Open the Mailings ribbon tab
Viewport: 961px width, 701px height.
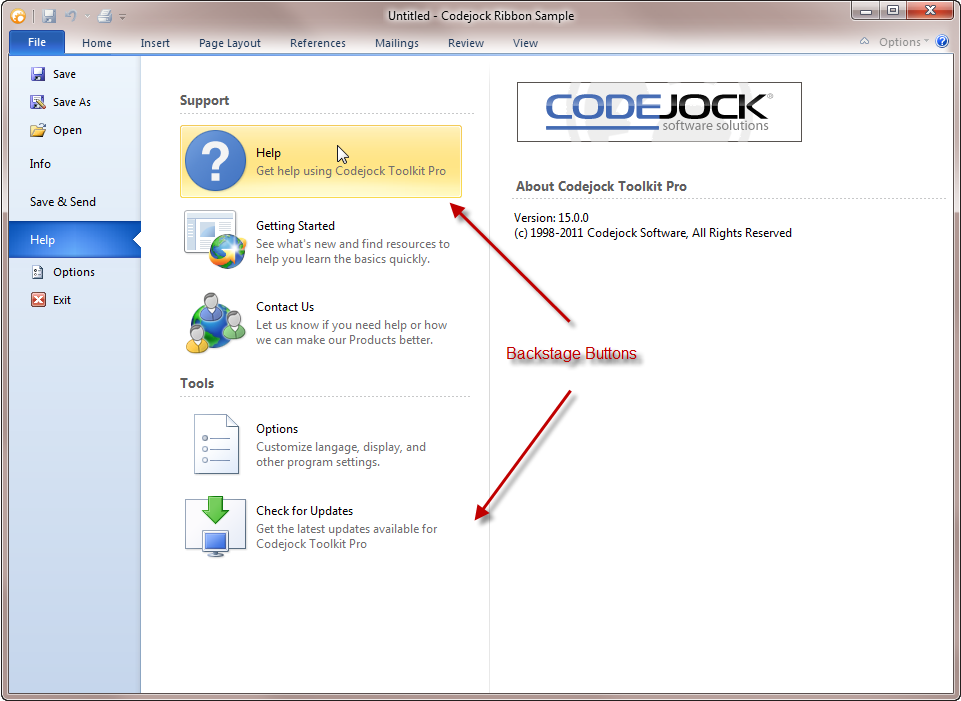point(397,43)
